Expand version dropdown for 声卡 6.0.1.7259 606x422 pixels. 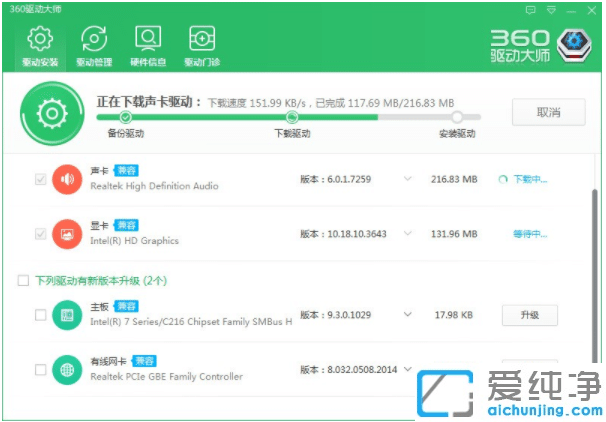407,179
